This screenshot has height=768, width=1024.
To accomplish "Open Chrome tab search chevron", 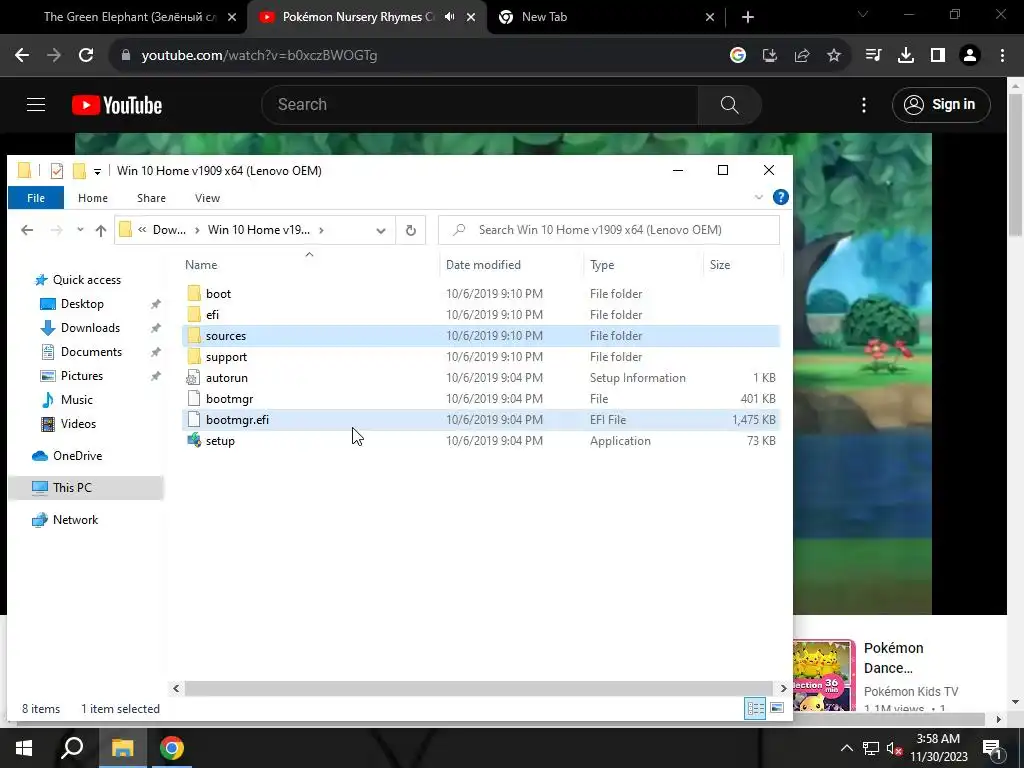I will pos(863,14).
